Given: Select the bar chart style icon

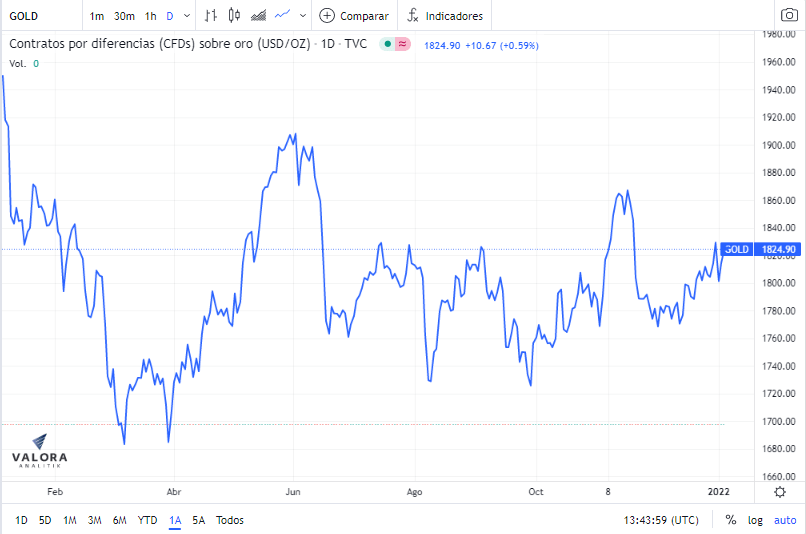Looking at the screenshot, I should [x=210, y=16].
